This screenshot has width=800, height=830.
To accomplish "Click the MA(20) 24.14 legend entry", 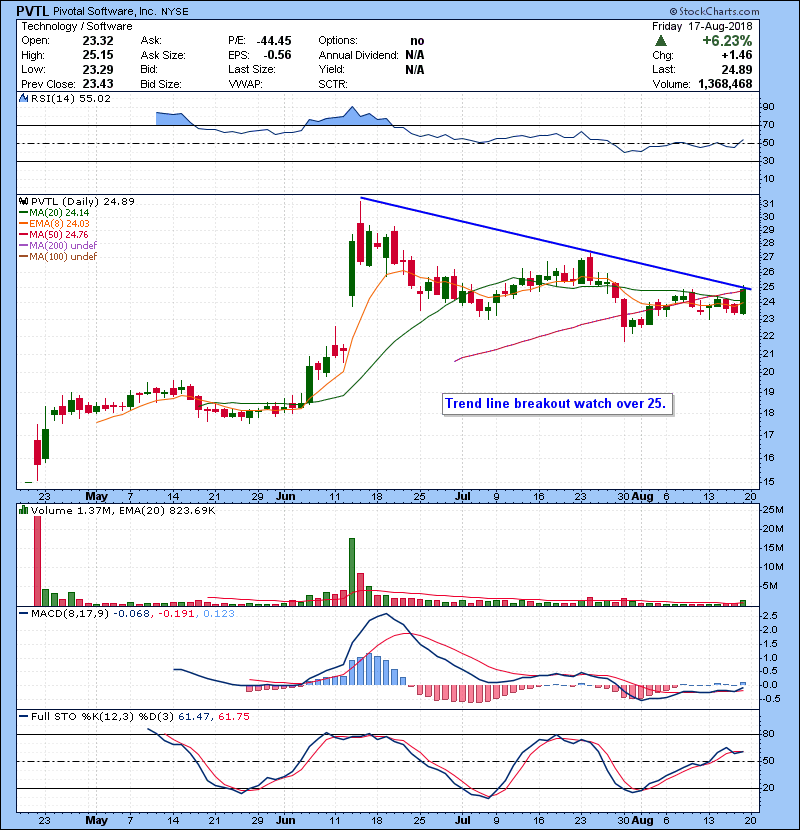I will (x=54, y=212).
